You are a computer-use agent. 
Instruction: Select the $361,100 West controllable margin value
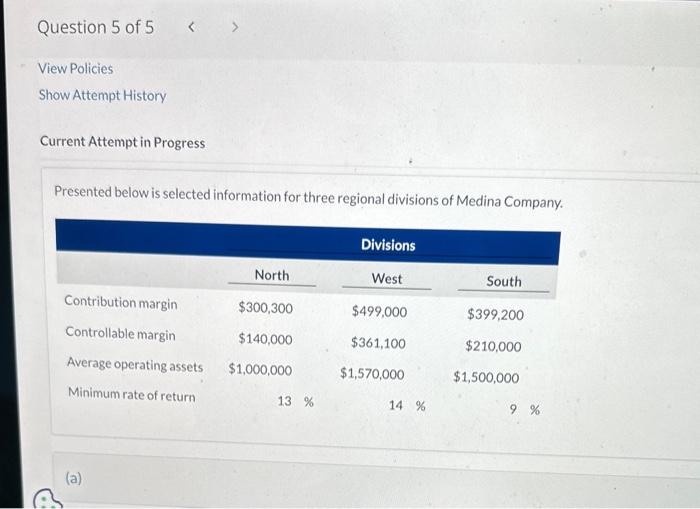(379, 343)
